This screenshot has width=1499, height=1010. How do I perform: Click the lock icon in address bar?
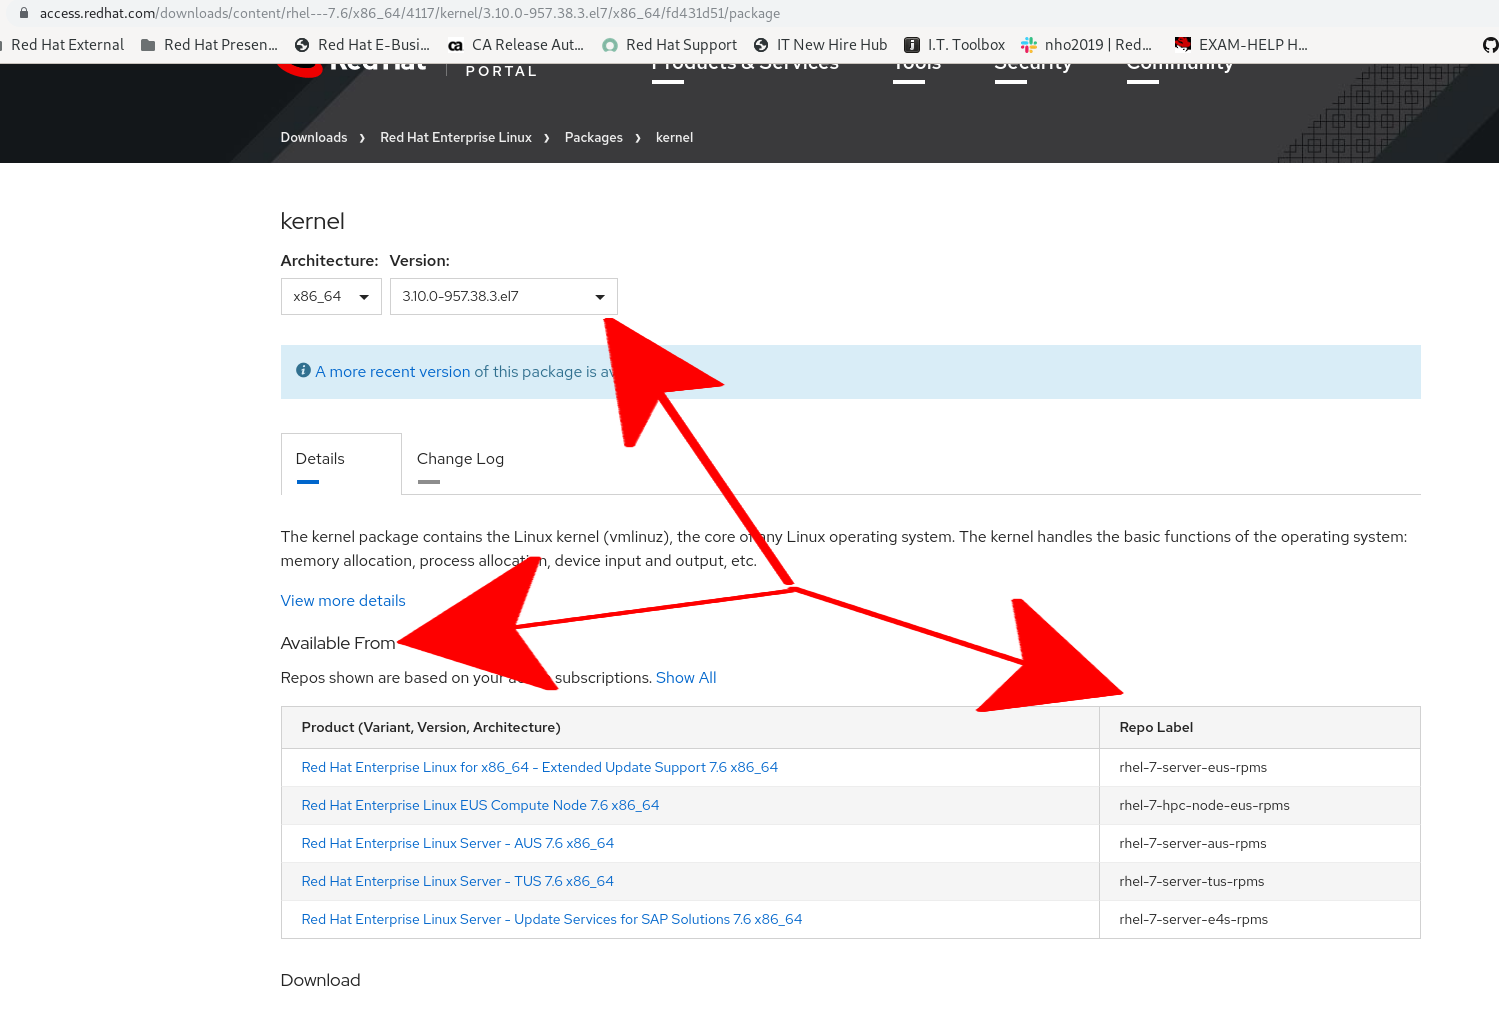click(24, 13)
